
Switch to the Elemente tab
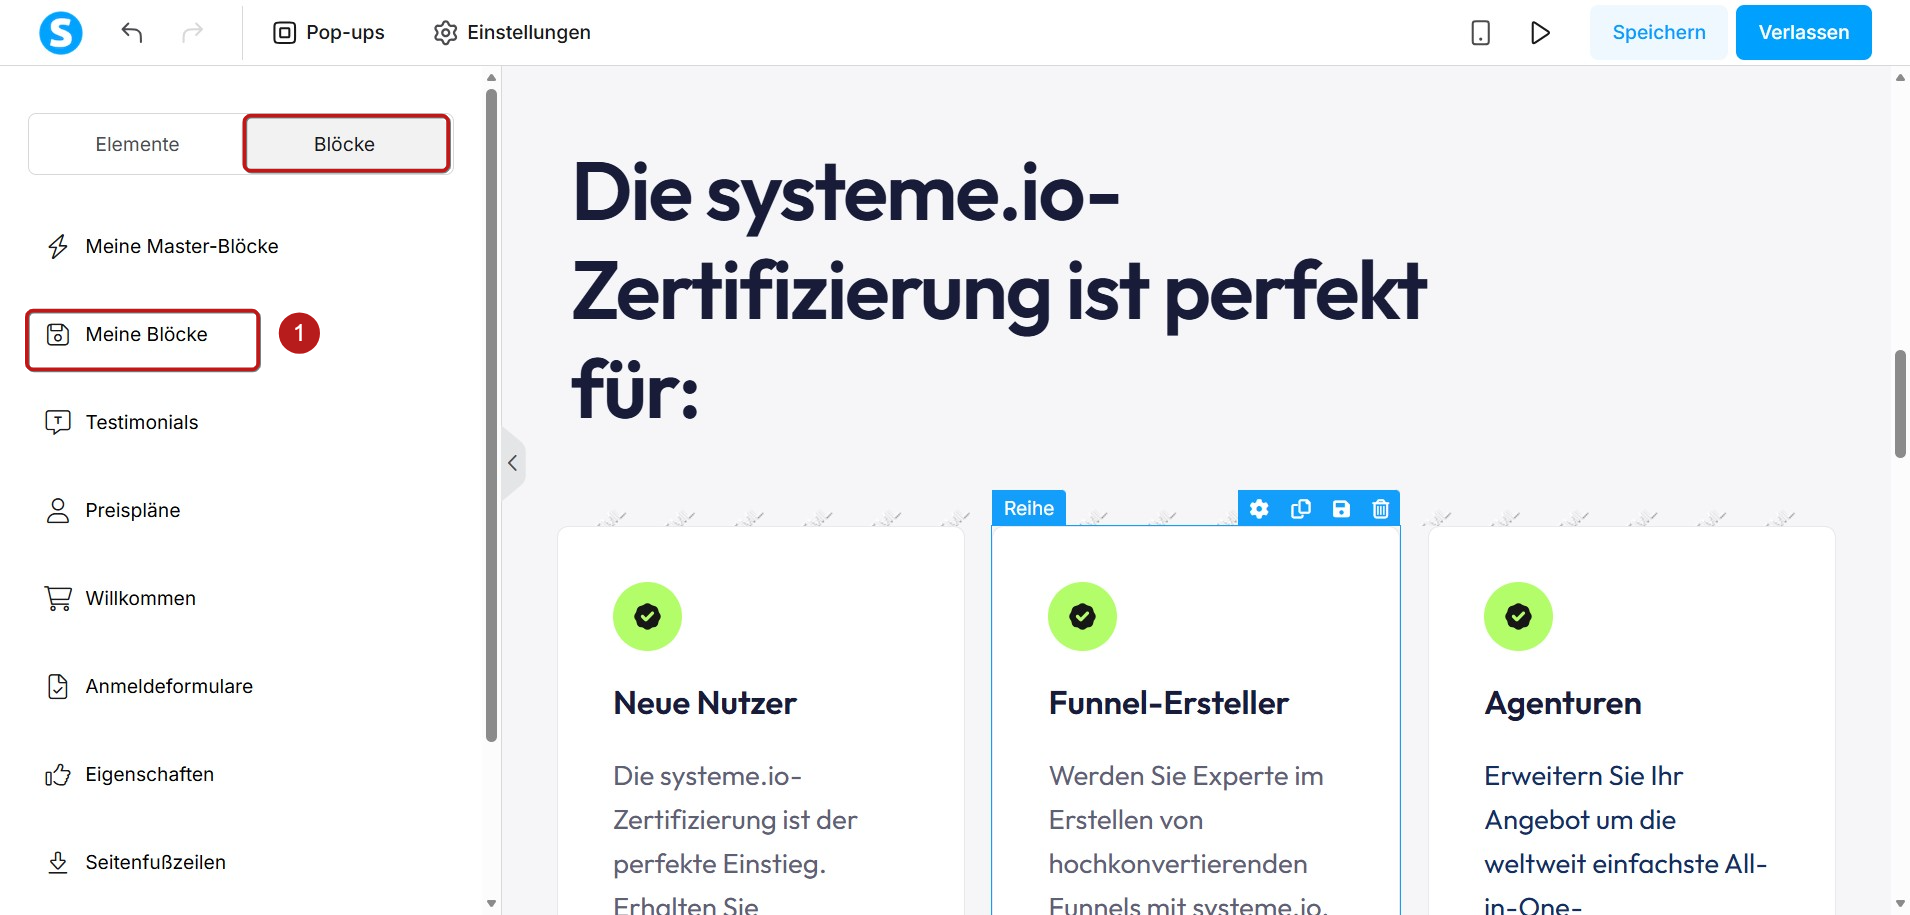pos(137,144)
